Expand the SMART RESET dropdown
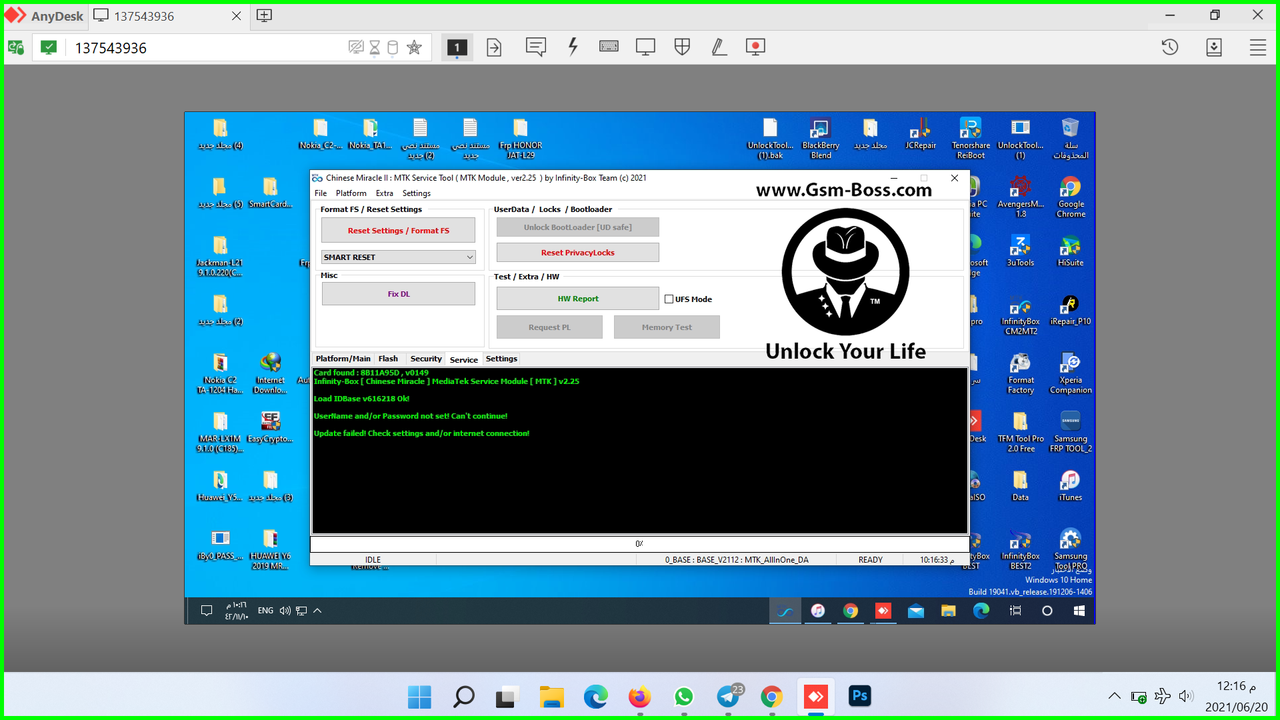1280x720 pixels. click(x=398, y=257)
